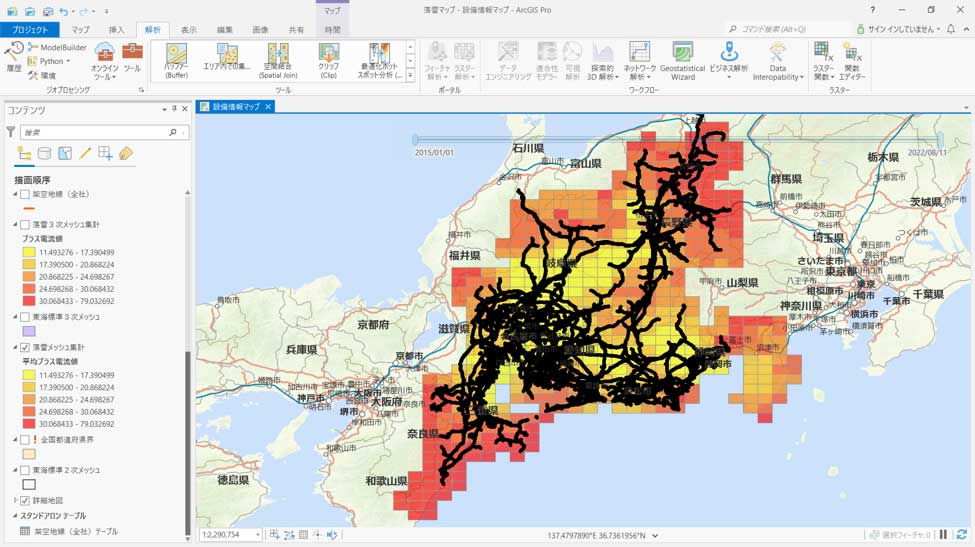Screen dimensions: 975x547
Task: Expand the 詳細地図 layer tree
Action: coord(15,500)
